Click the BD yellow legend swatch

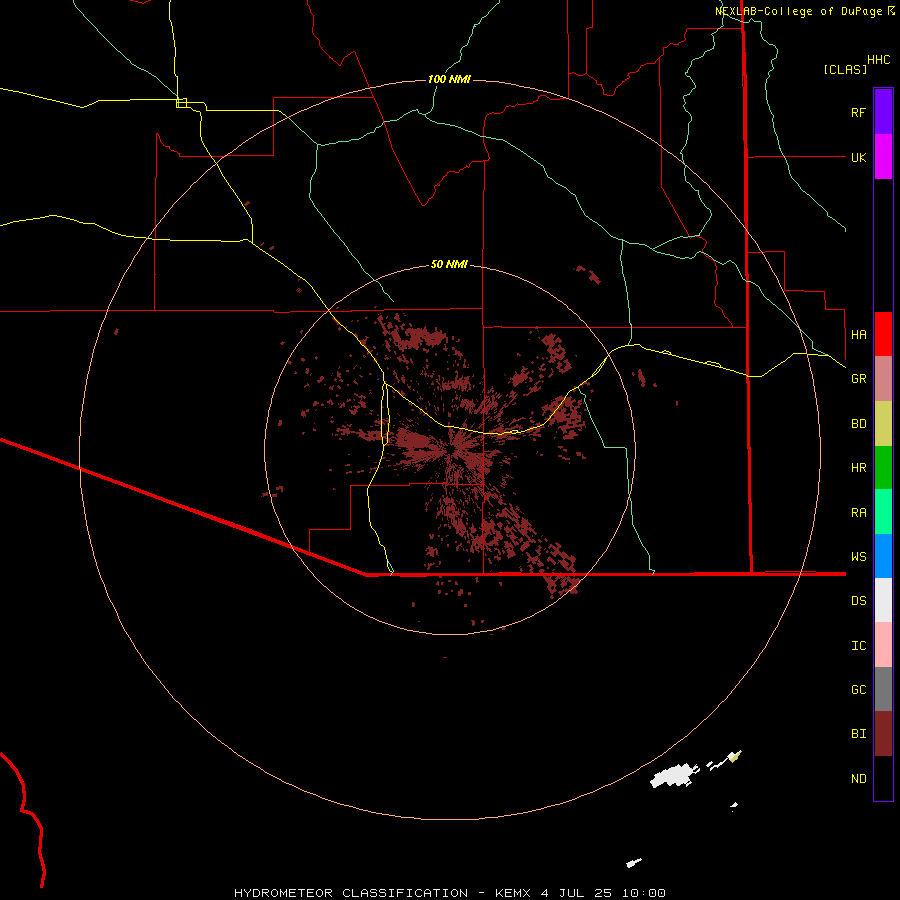[883, 424]
